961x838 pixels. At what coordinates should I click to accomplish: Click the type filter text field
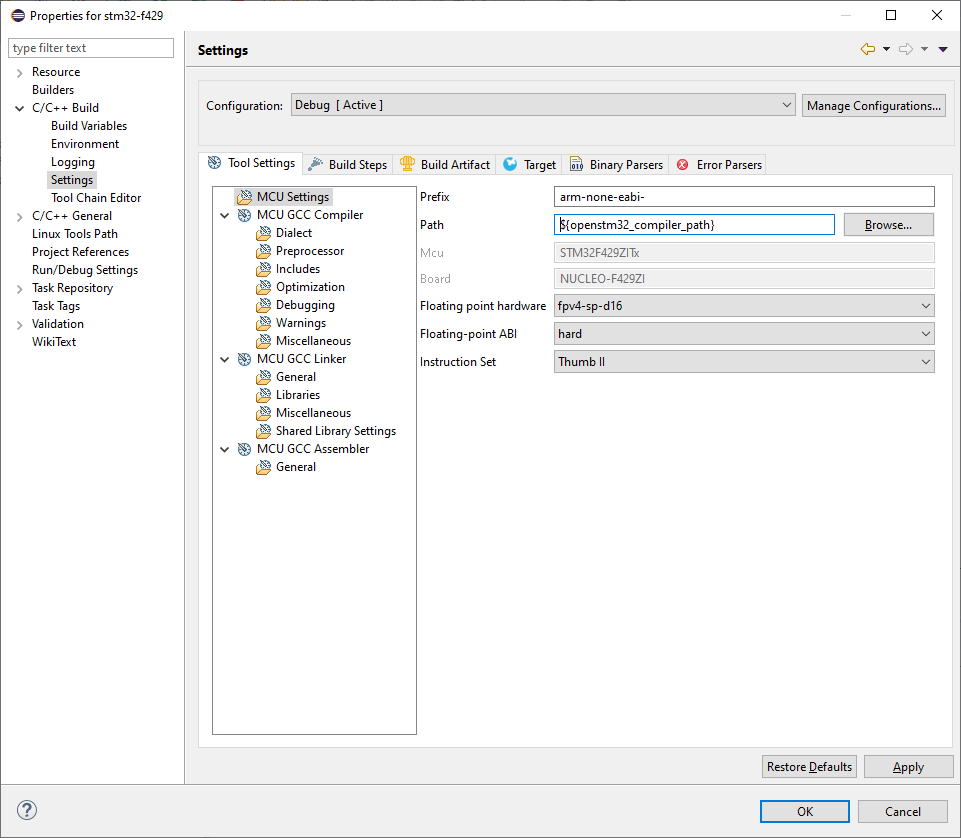click(x=91, y=48)
